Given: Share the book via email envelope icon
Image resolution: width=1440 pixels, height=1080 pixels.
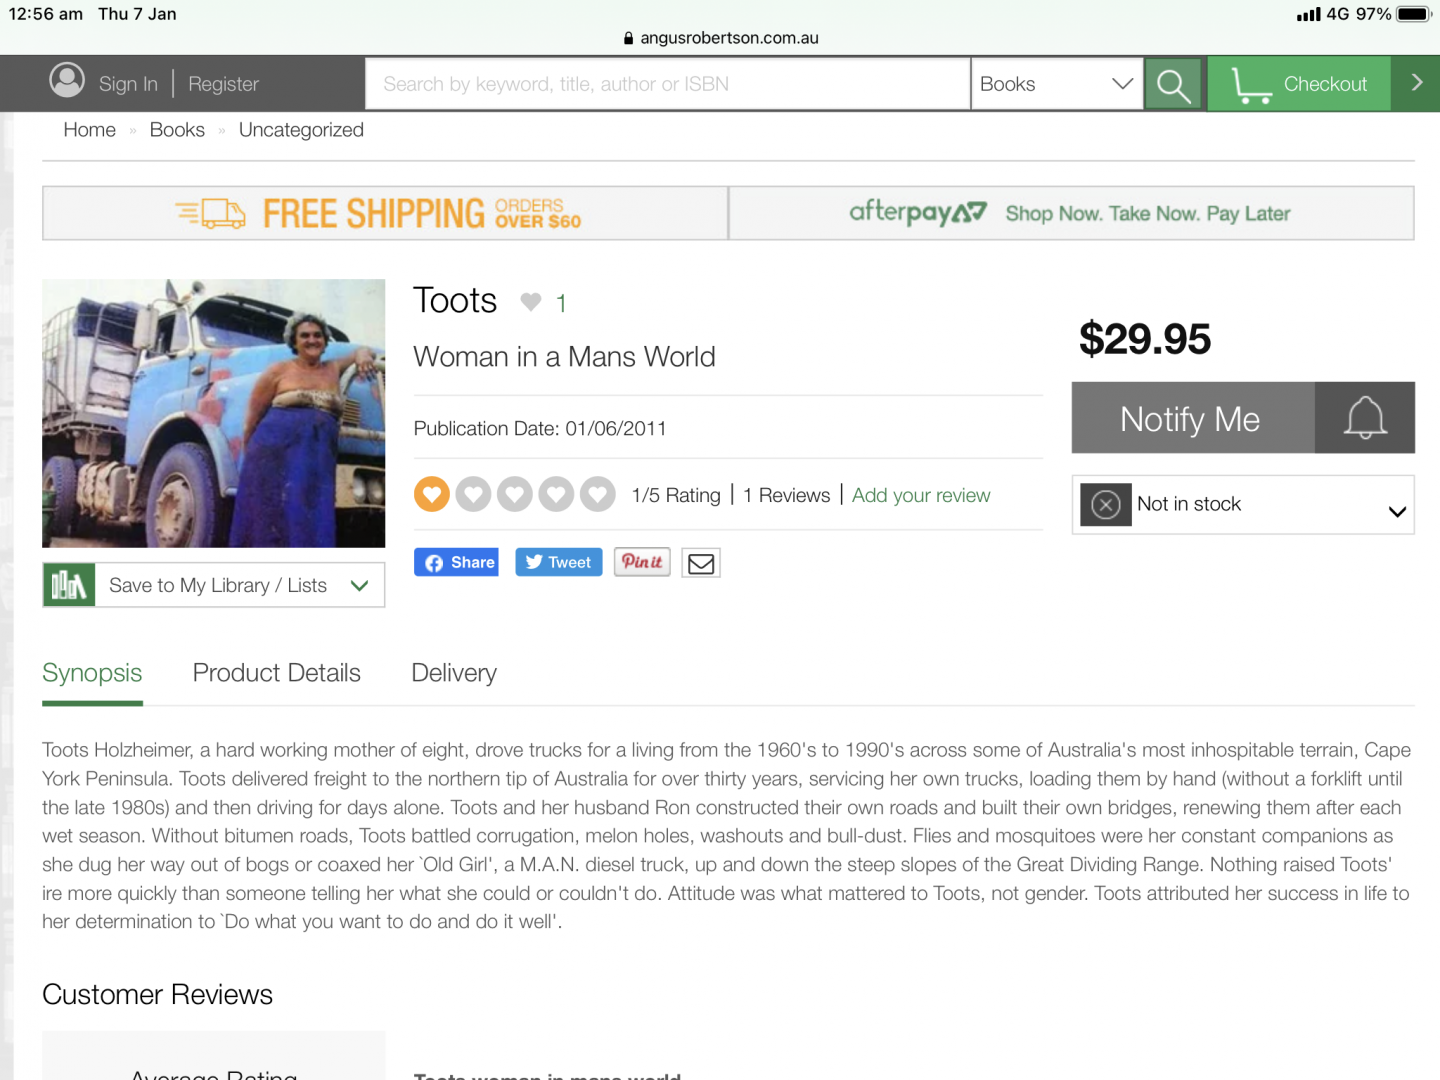Looking at the screenshot, I should pos(701,563).
